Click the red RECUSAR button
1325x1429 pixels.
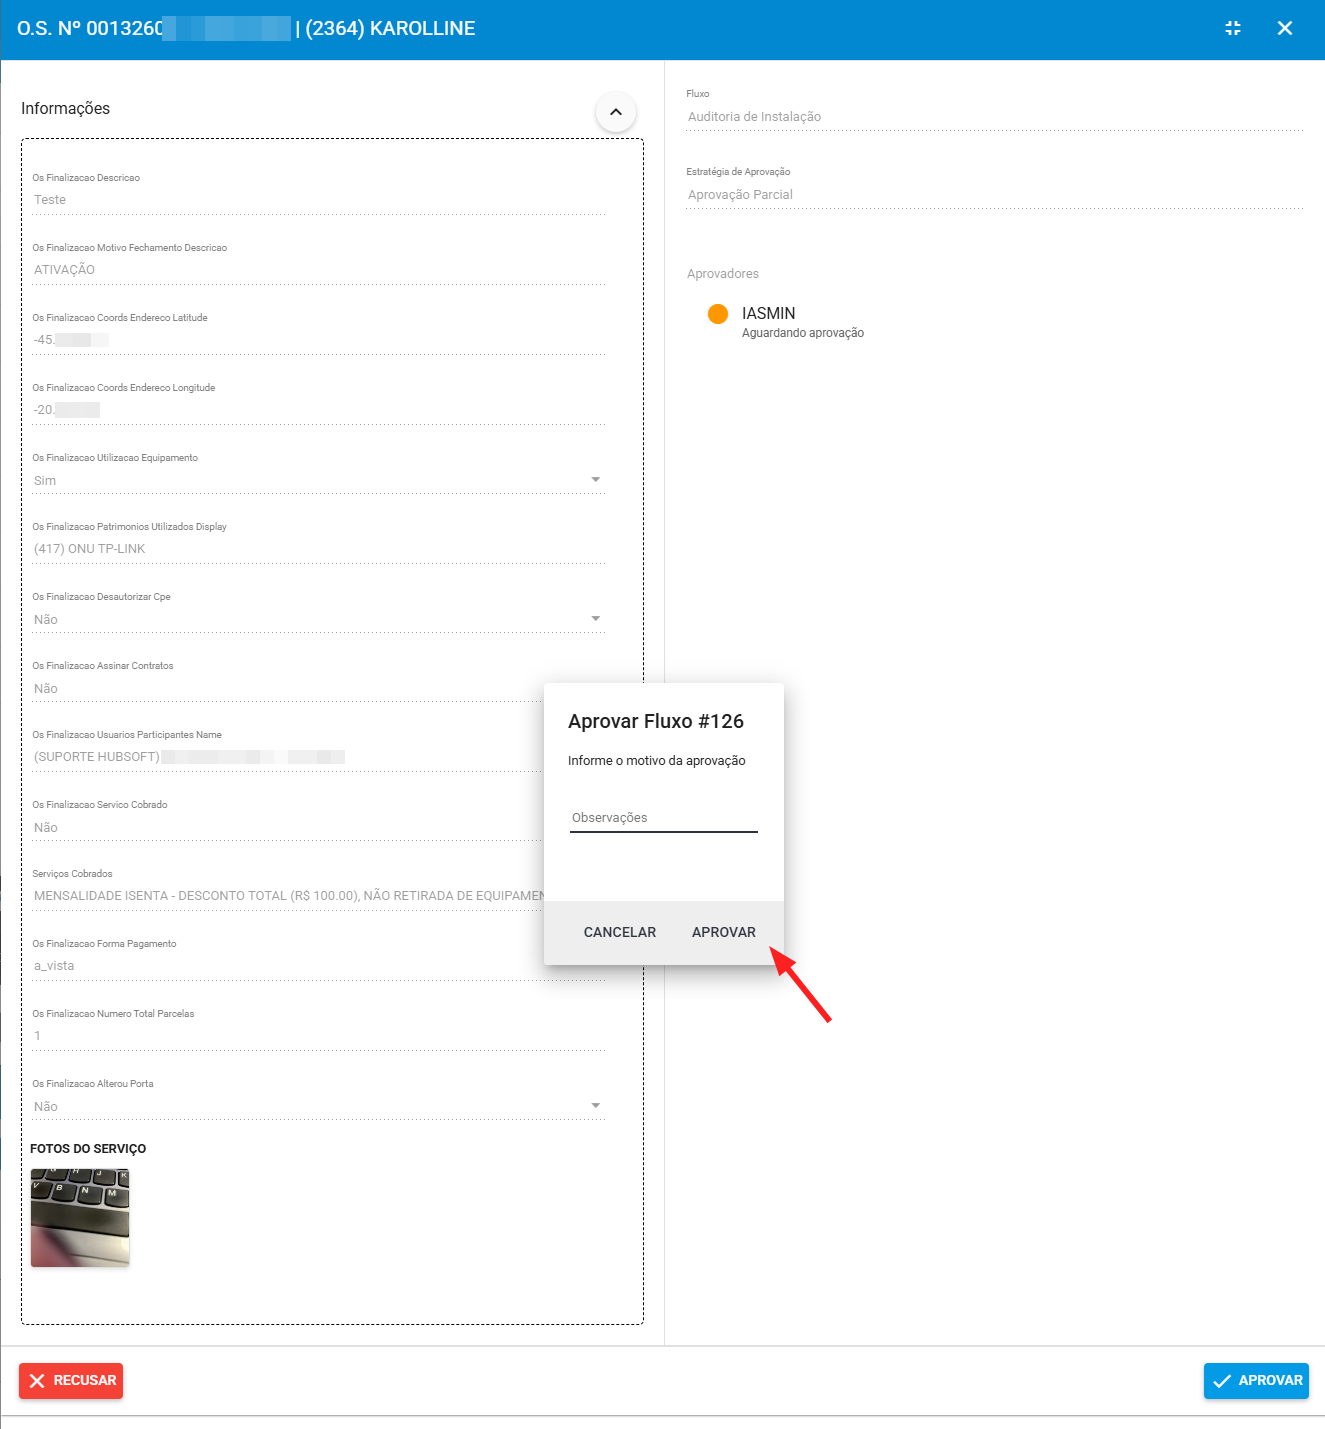click(x=71, y=1381)
